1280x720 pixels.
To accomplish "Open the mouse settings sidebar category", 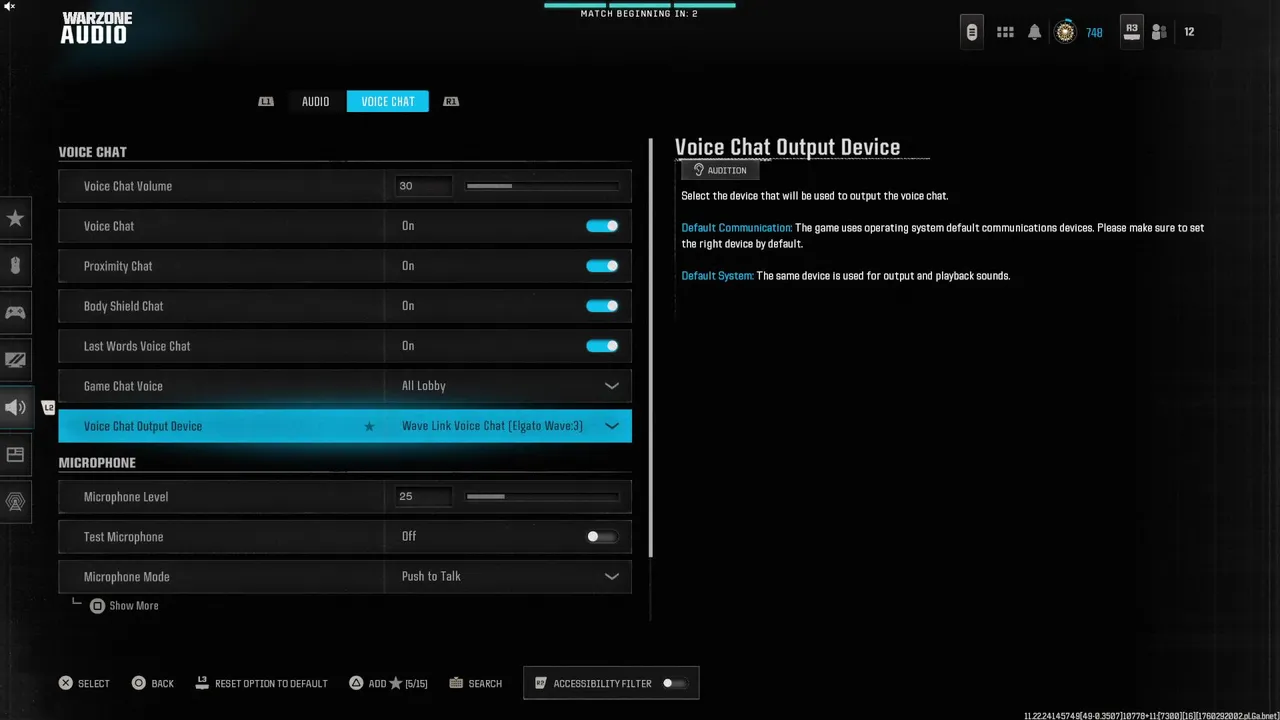I will tap(15, 266).
